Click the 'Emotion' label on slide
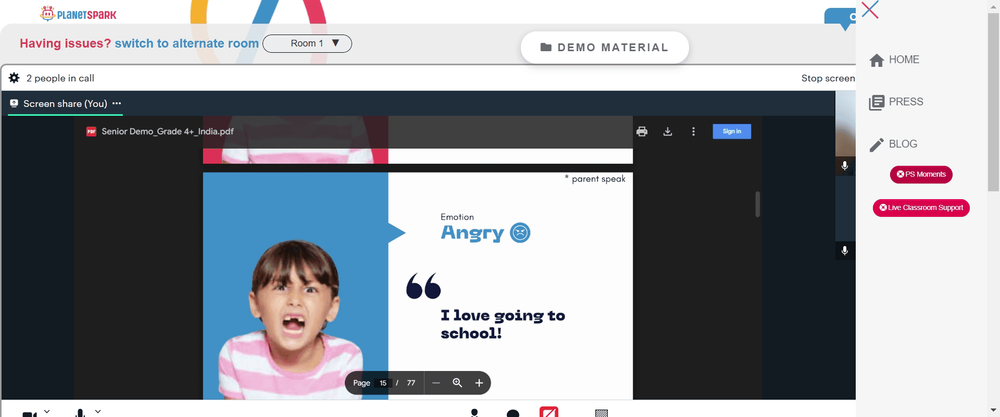 pyautogui.click(x=457, y=217)
